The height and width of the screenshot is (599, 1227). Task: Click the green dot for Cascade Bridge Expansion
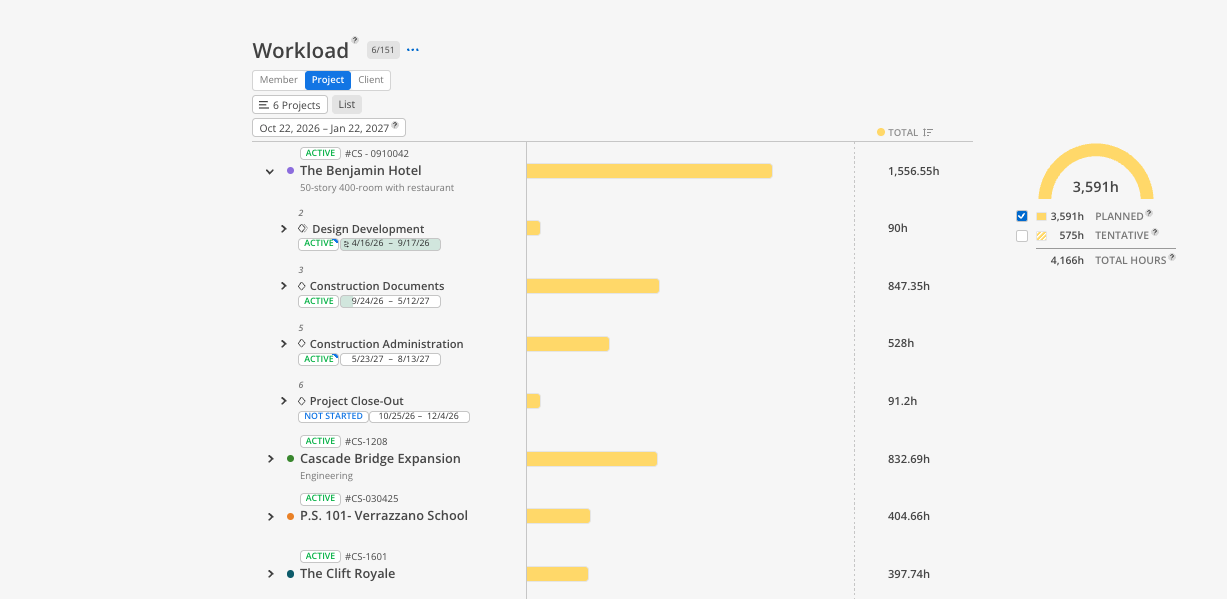tap(290, 459)
